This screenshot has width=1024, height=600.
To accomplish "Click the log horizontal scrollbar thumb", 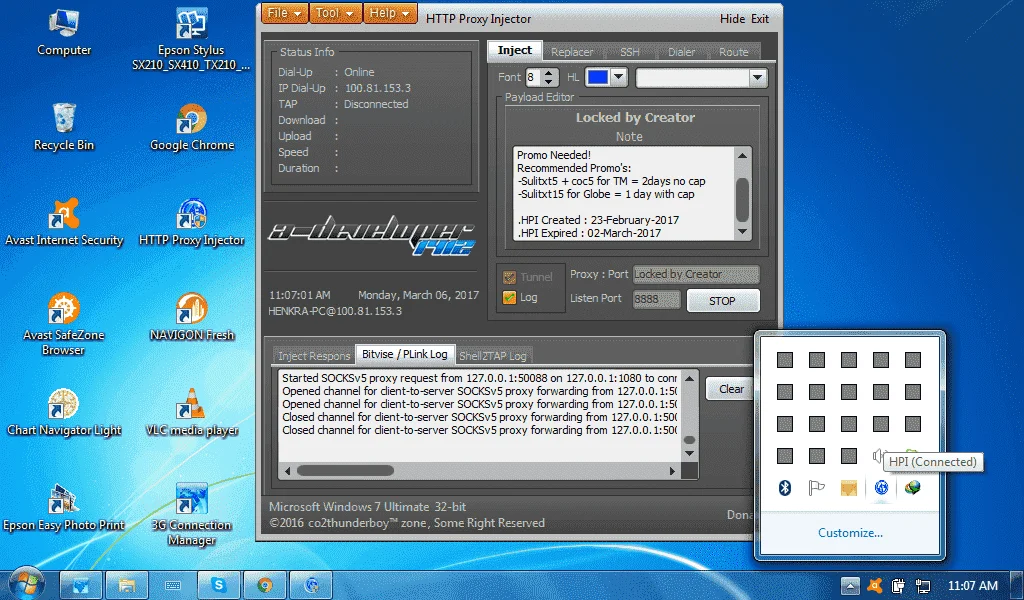I will click(345, 471).
